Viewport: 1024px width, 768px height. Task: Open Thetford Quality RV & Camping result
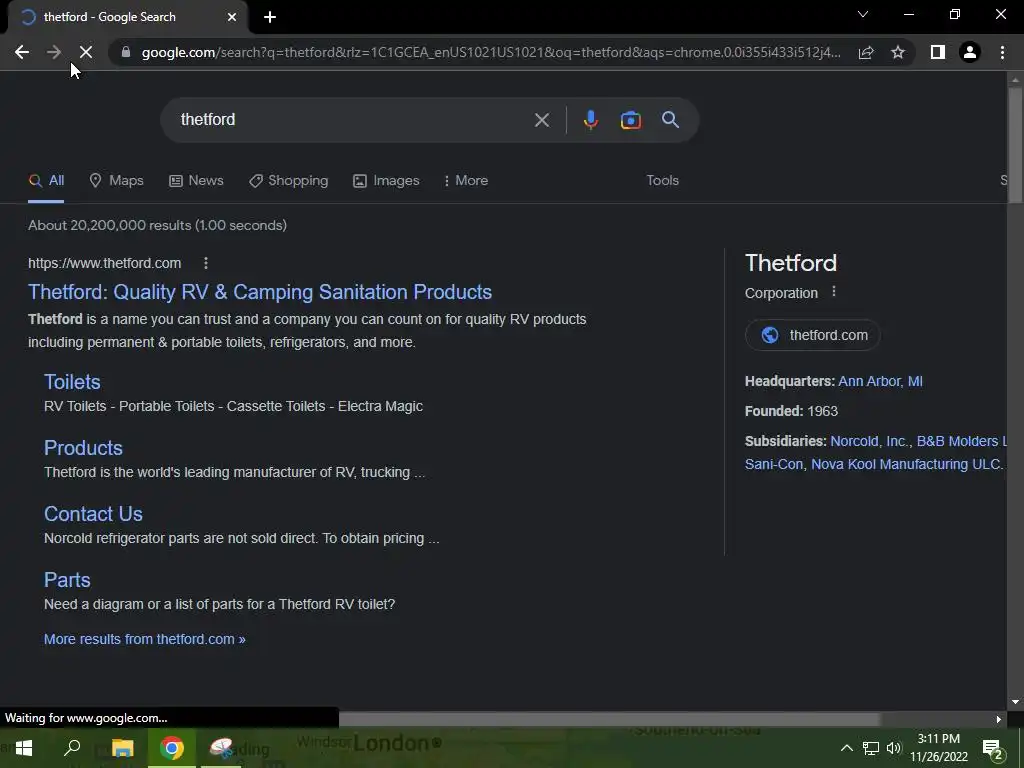click(x=260, y=292)
